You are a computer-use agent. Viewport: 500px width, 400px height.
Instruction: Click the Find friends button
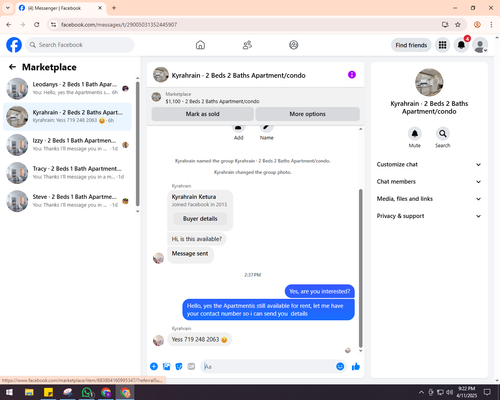(x=411, y=45)
